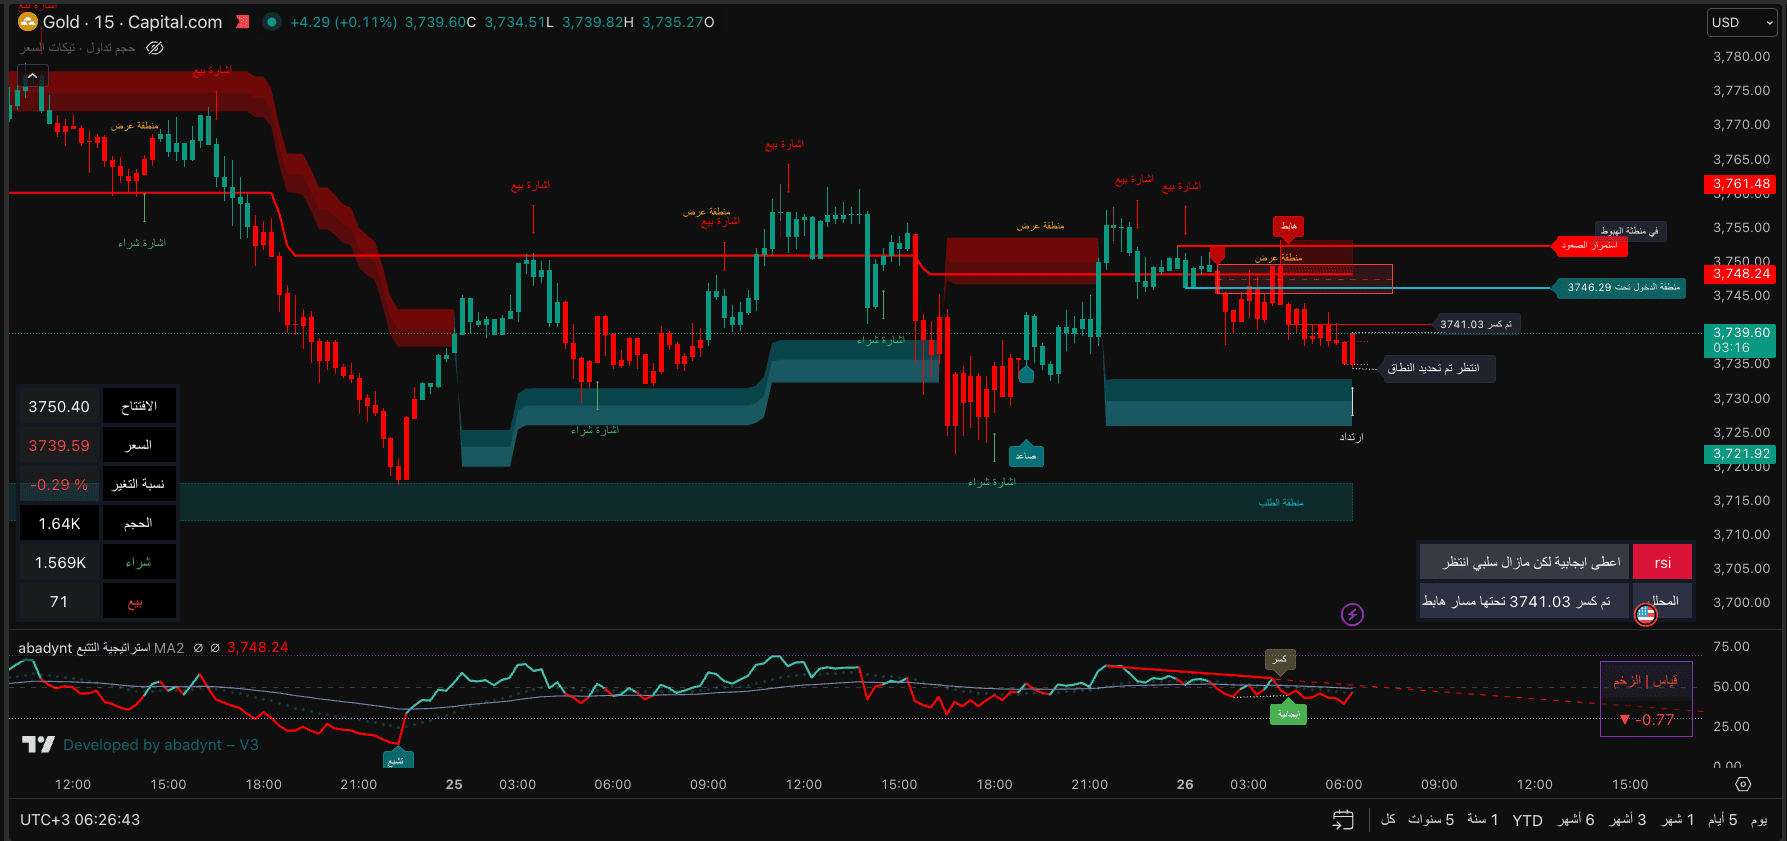Click the green market status dot
Screen dimensions: 1787x841
click(x=271, y=22)
